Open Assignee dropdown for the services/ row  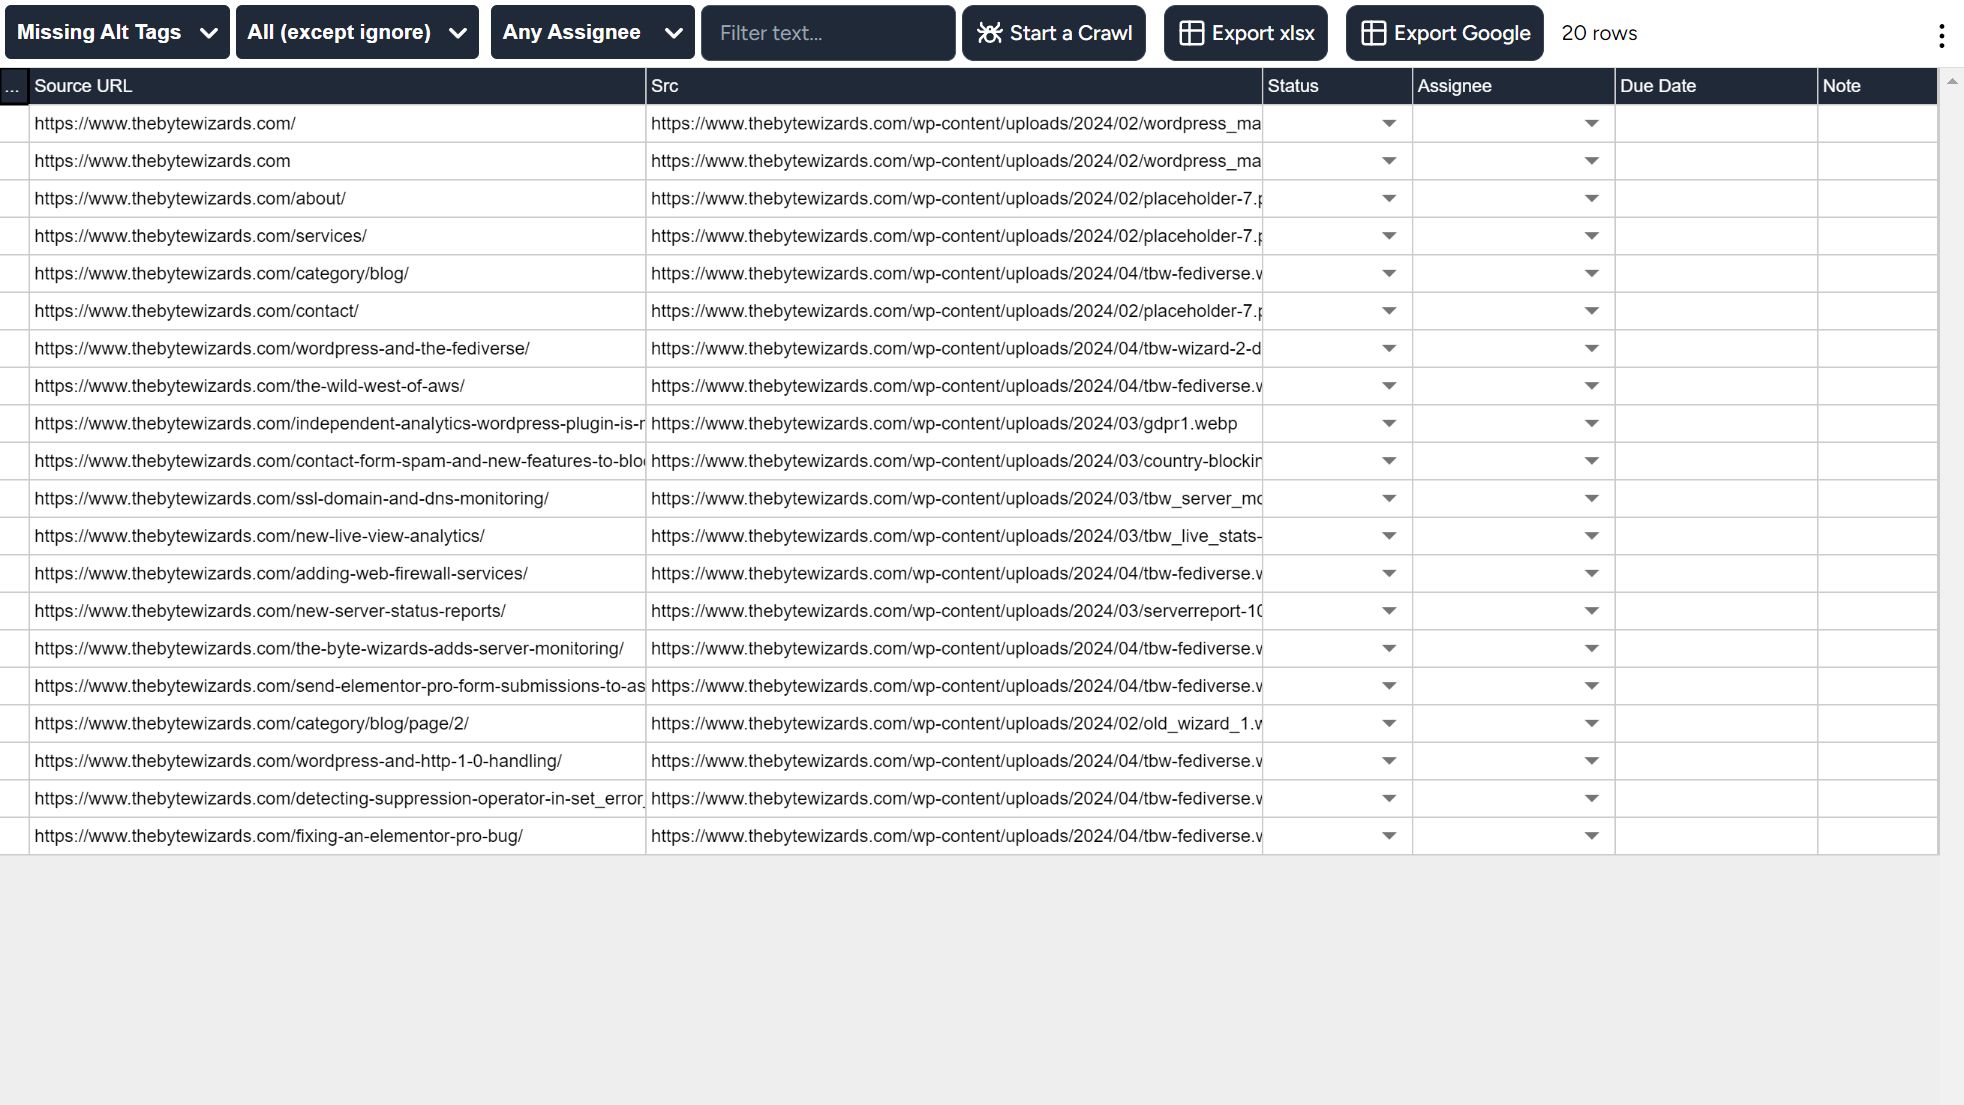tap(1591, 236)
